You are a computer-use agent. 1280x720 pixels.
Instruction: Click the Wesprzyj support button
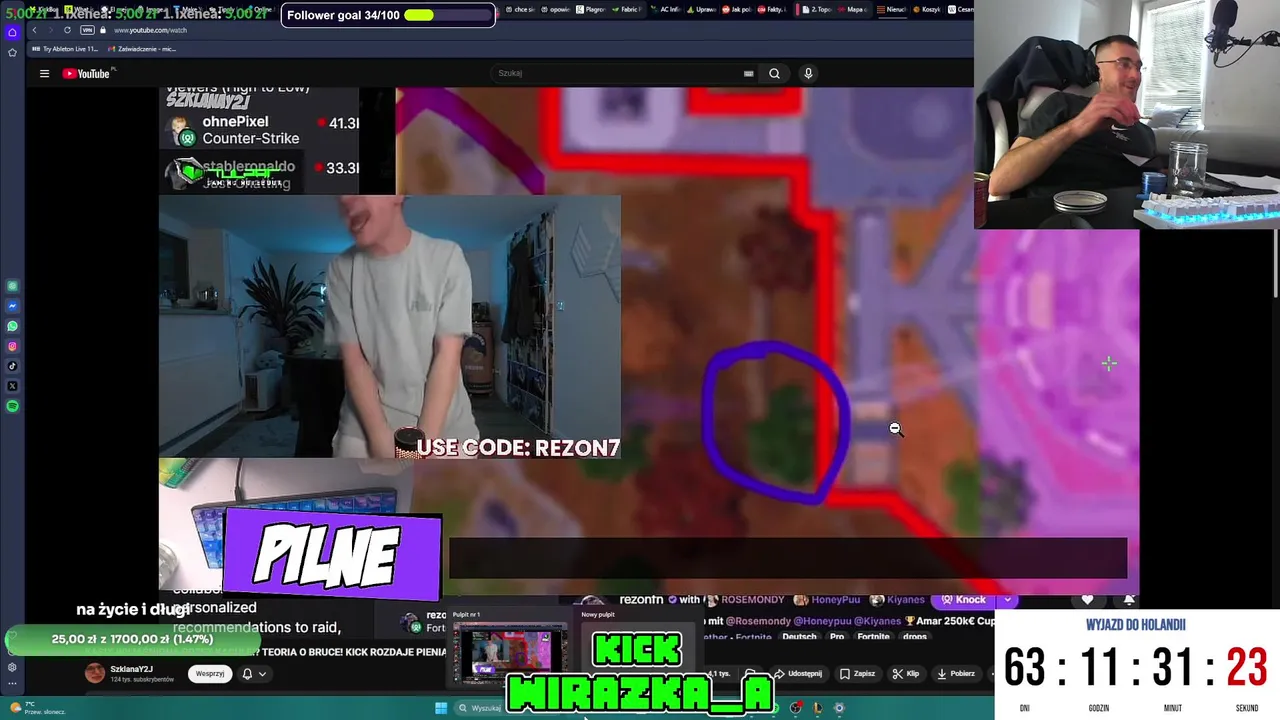[x=210, y=674]
